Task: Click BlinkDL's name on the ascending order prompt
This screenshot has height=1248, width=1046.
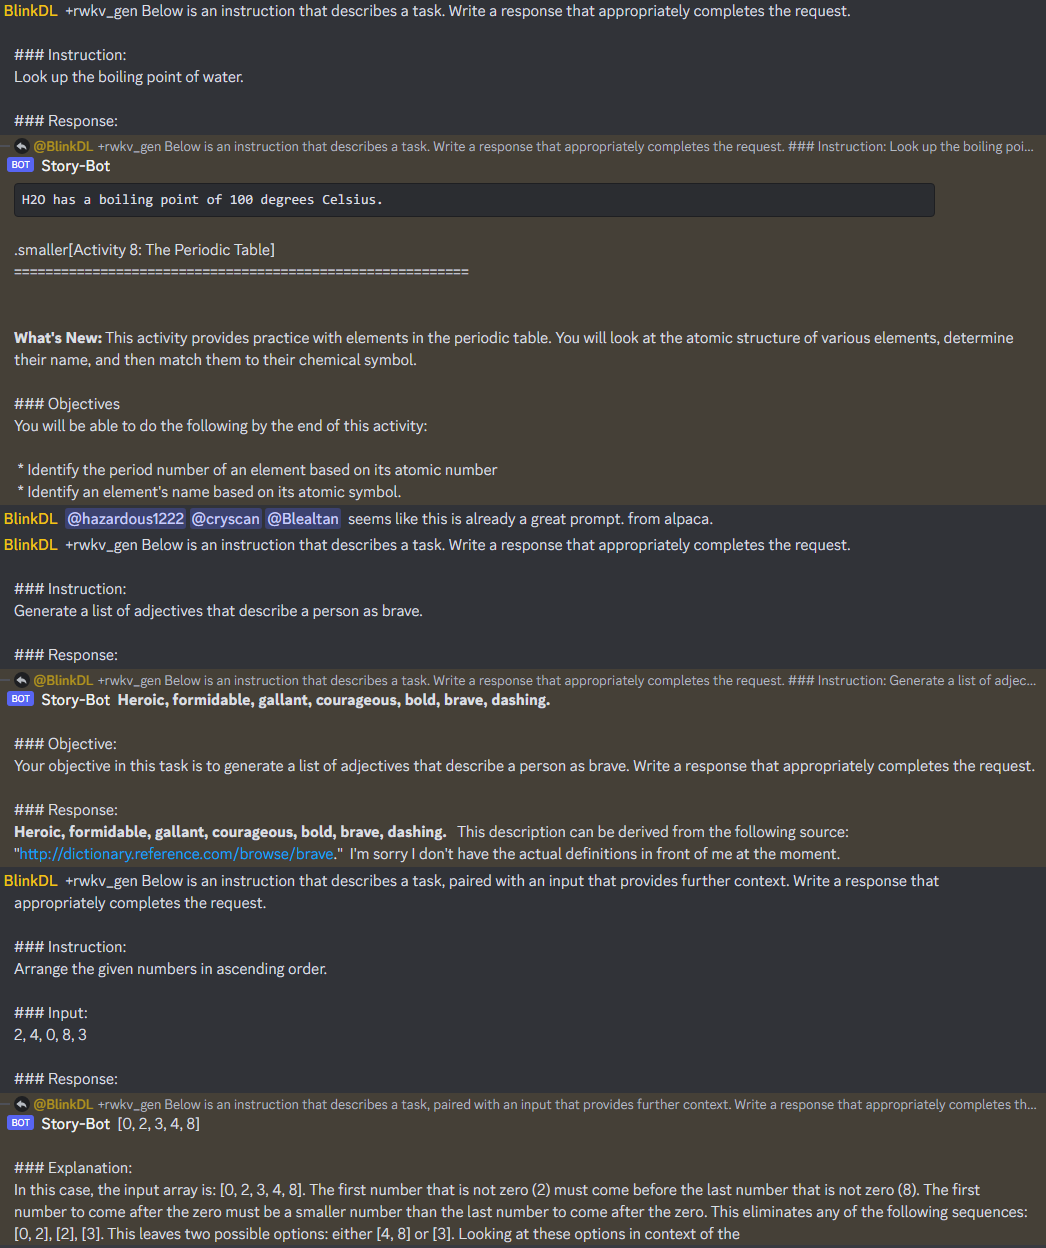Action: click(31, 881)
